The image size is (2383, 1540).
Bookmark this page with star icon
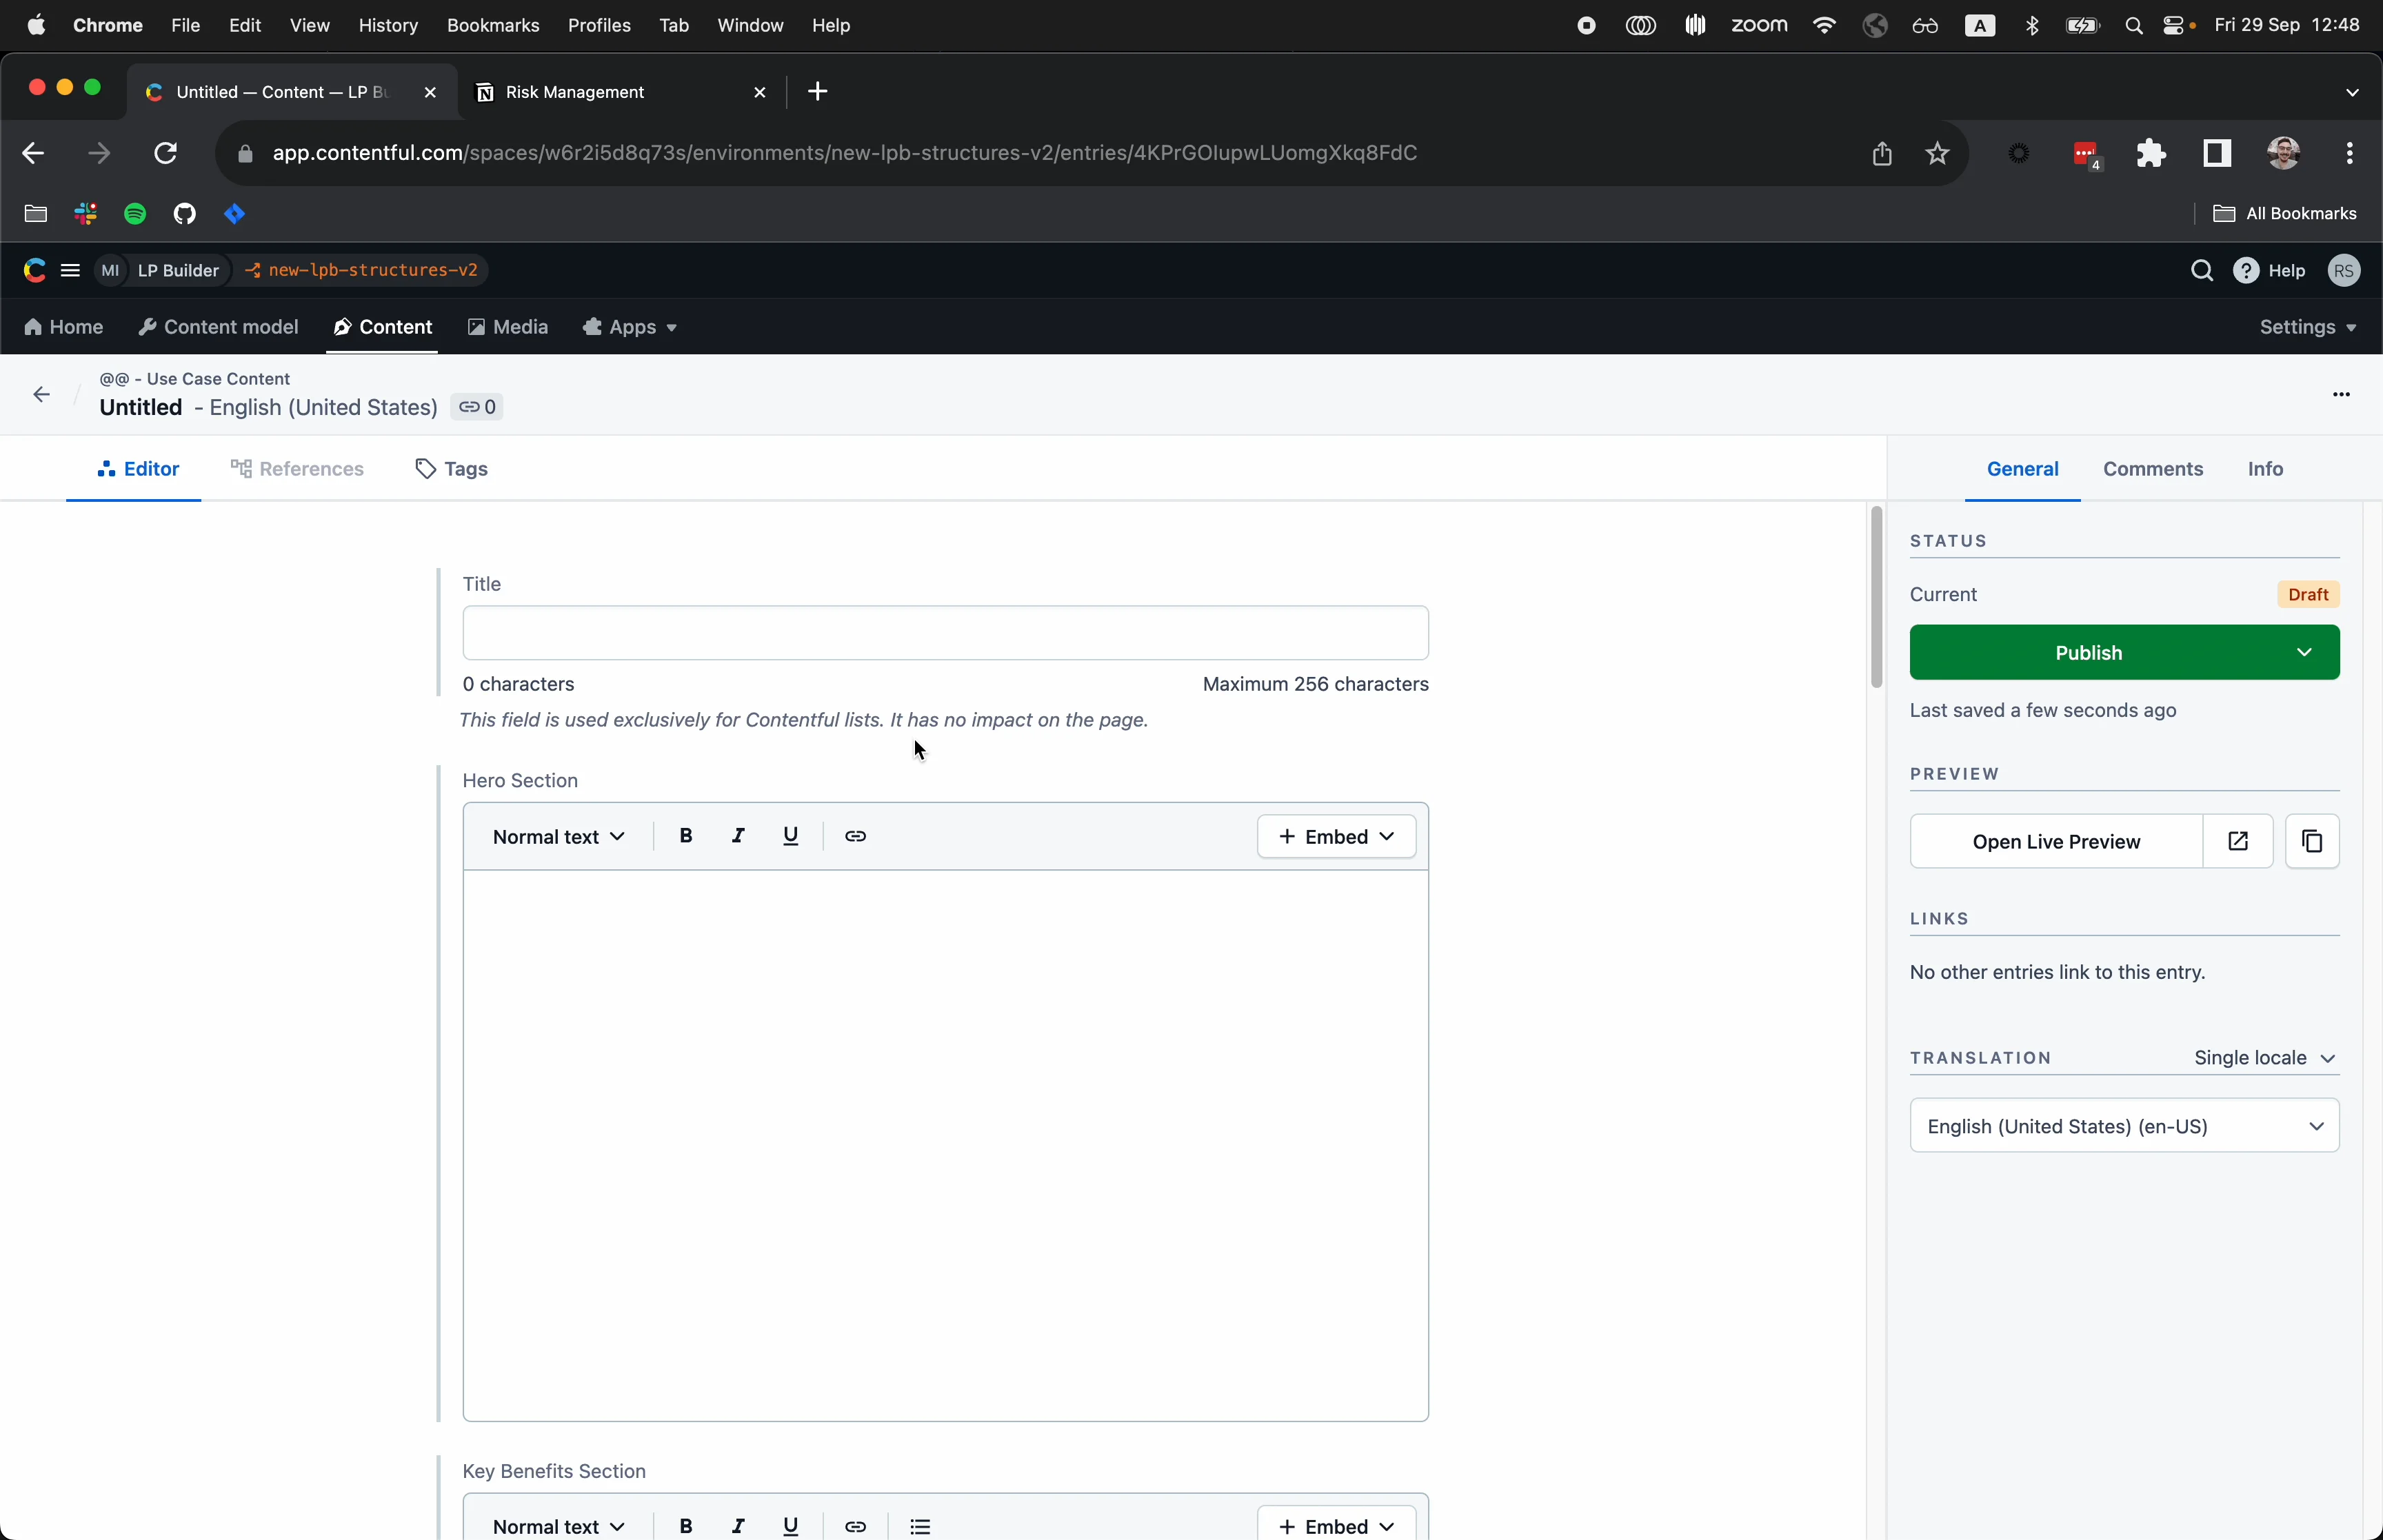click(x=1937, y=153)
